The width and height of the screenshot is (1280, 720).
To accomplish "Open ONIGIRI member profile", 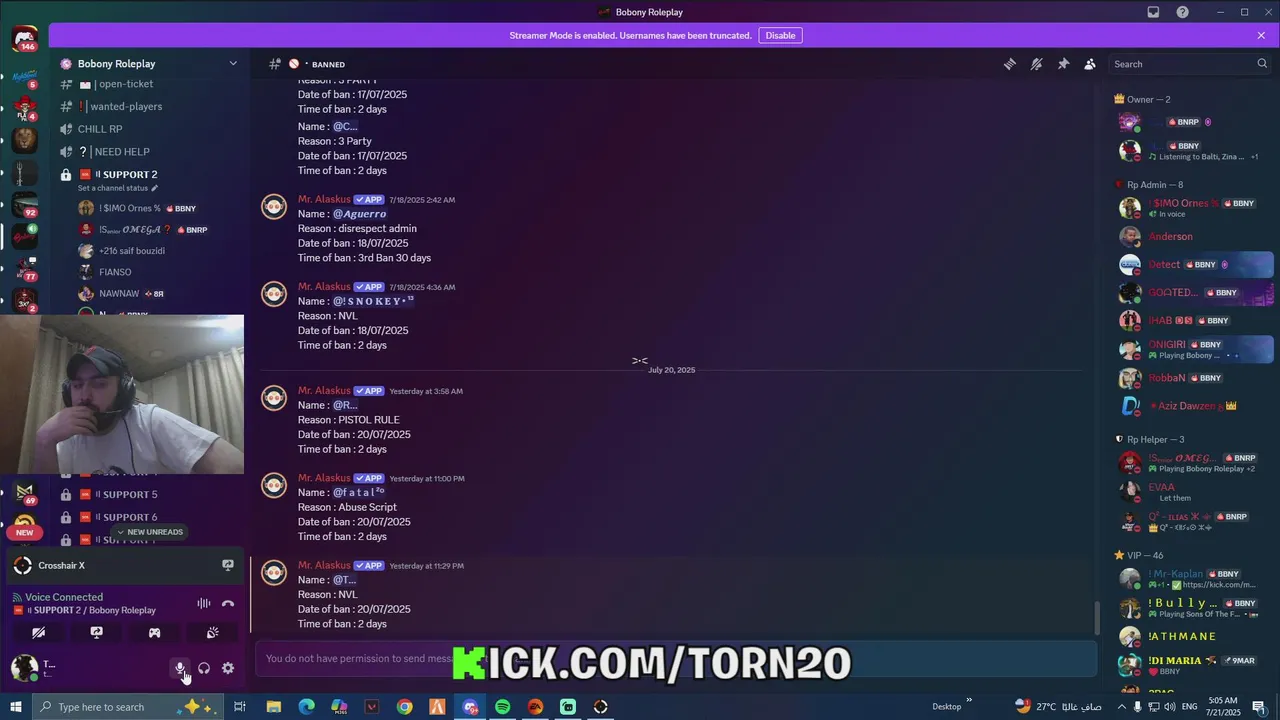I will tap(1194, 349).
